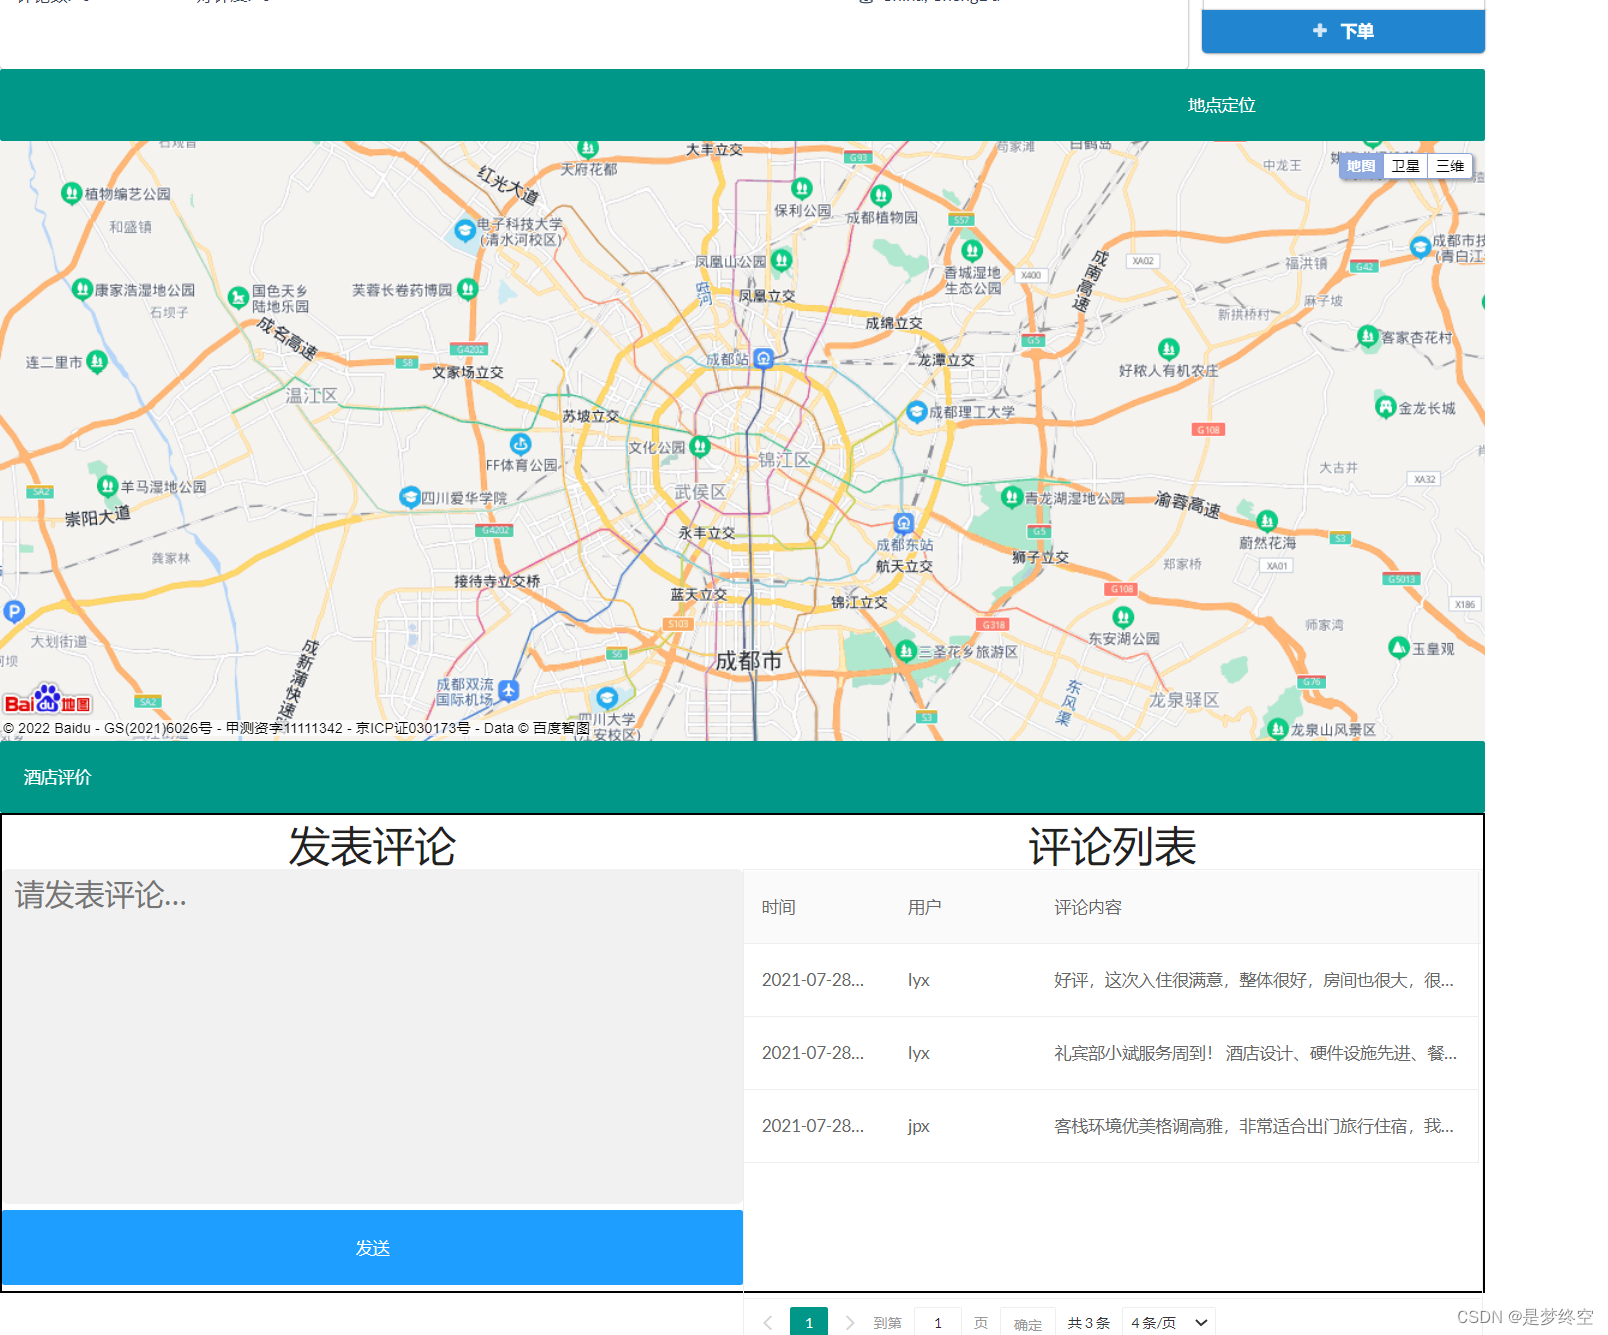Click the FF体育公园 marker icon
1608x1335 pixels.
[x=520, y=443]
